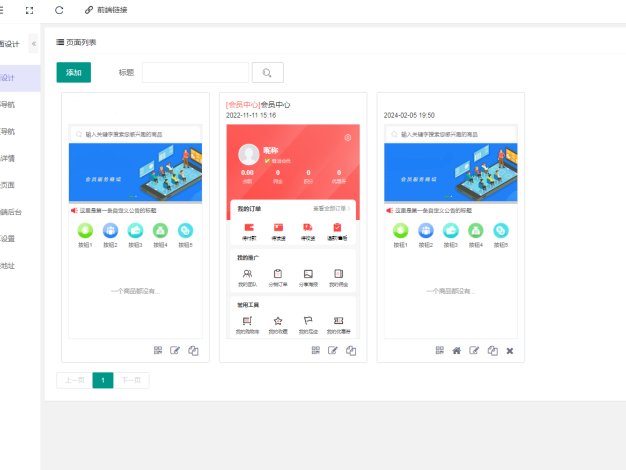626x470 pixels.
Task: Click the 页面列表 header label
Action: [x=76, y=42]
